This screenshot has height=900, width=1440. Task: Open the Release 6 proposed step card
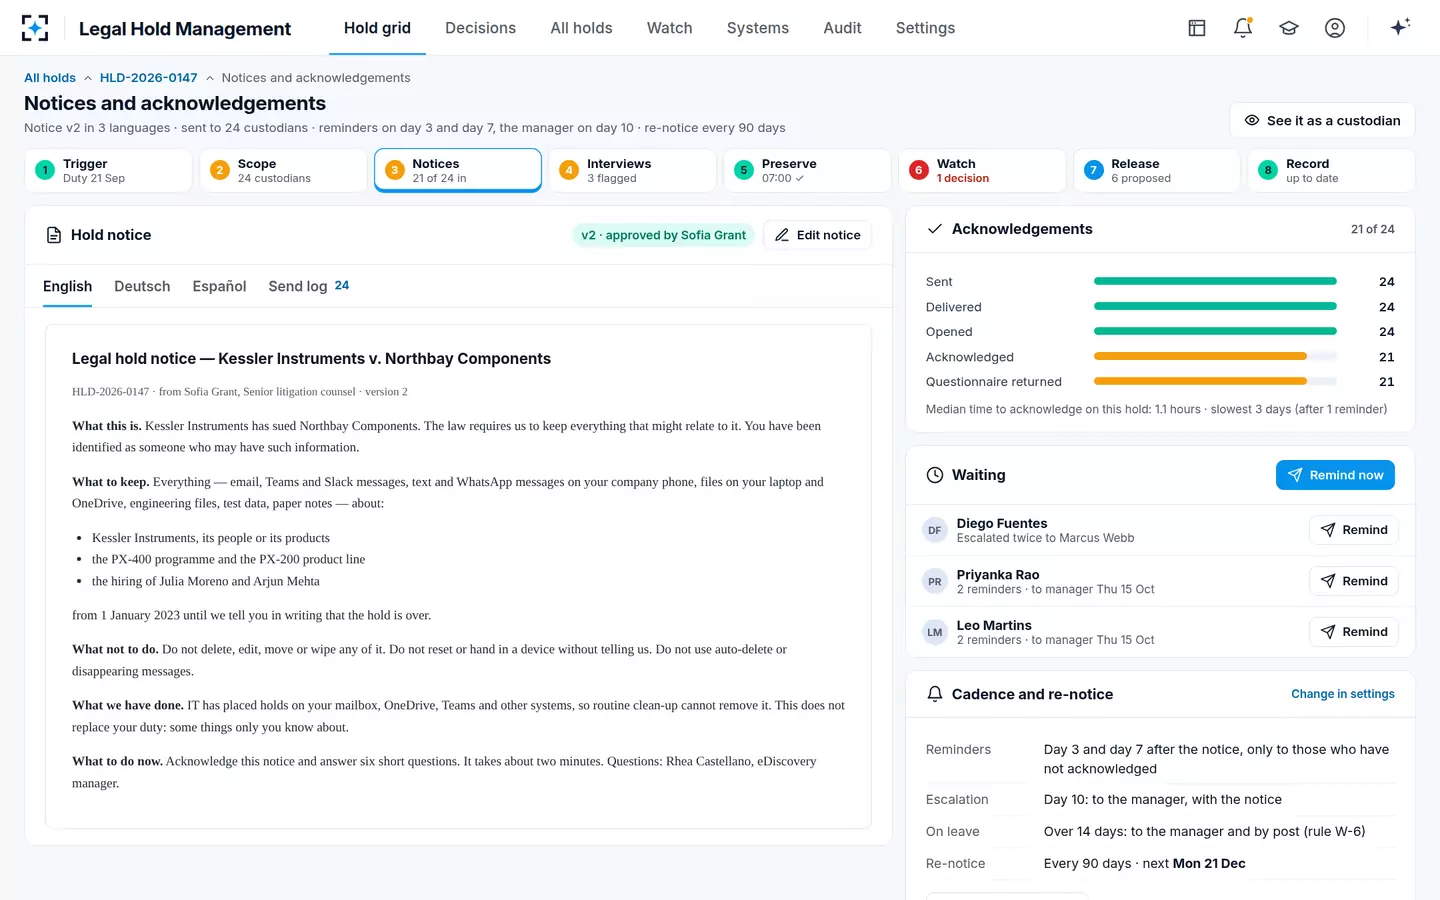(x=1157, y=170)
